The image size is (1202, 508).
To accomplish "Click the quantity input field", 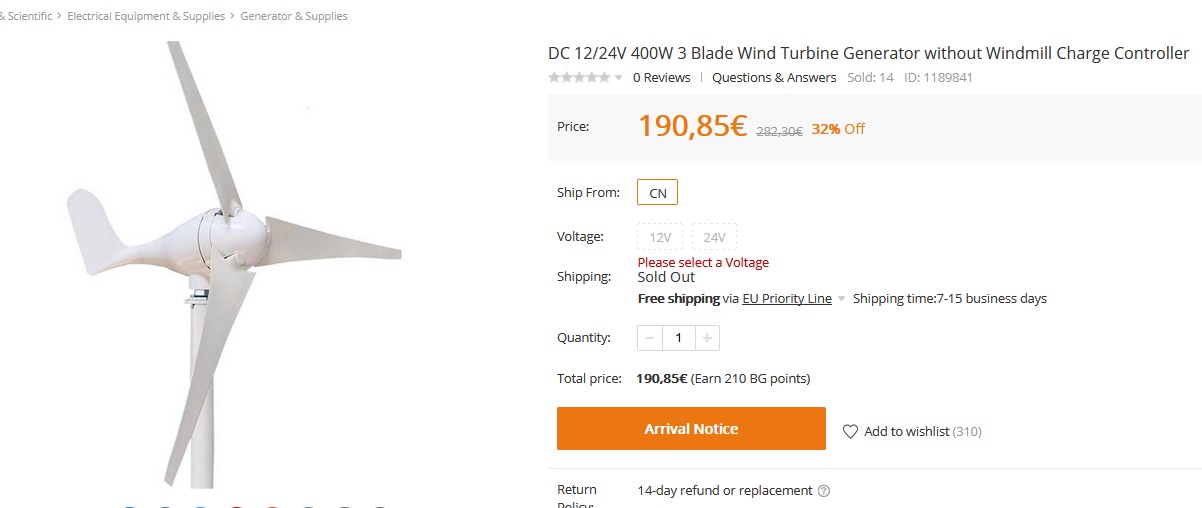I will [679, 338].
